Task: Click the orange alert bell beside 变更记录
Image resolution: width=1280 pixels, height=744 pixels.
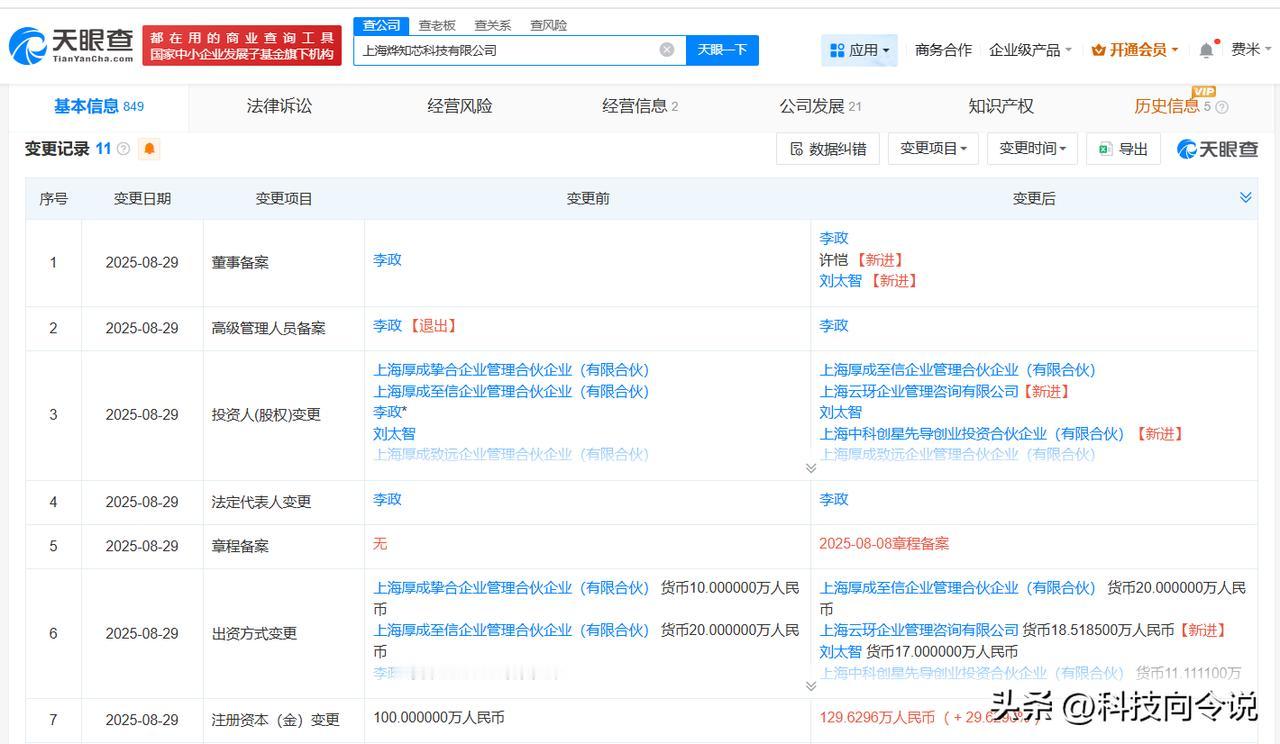Action: 149,149
